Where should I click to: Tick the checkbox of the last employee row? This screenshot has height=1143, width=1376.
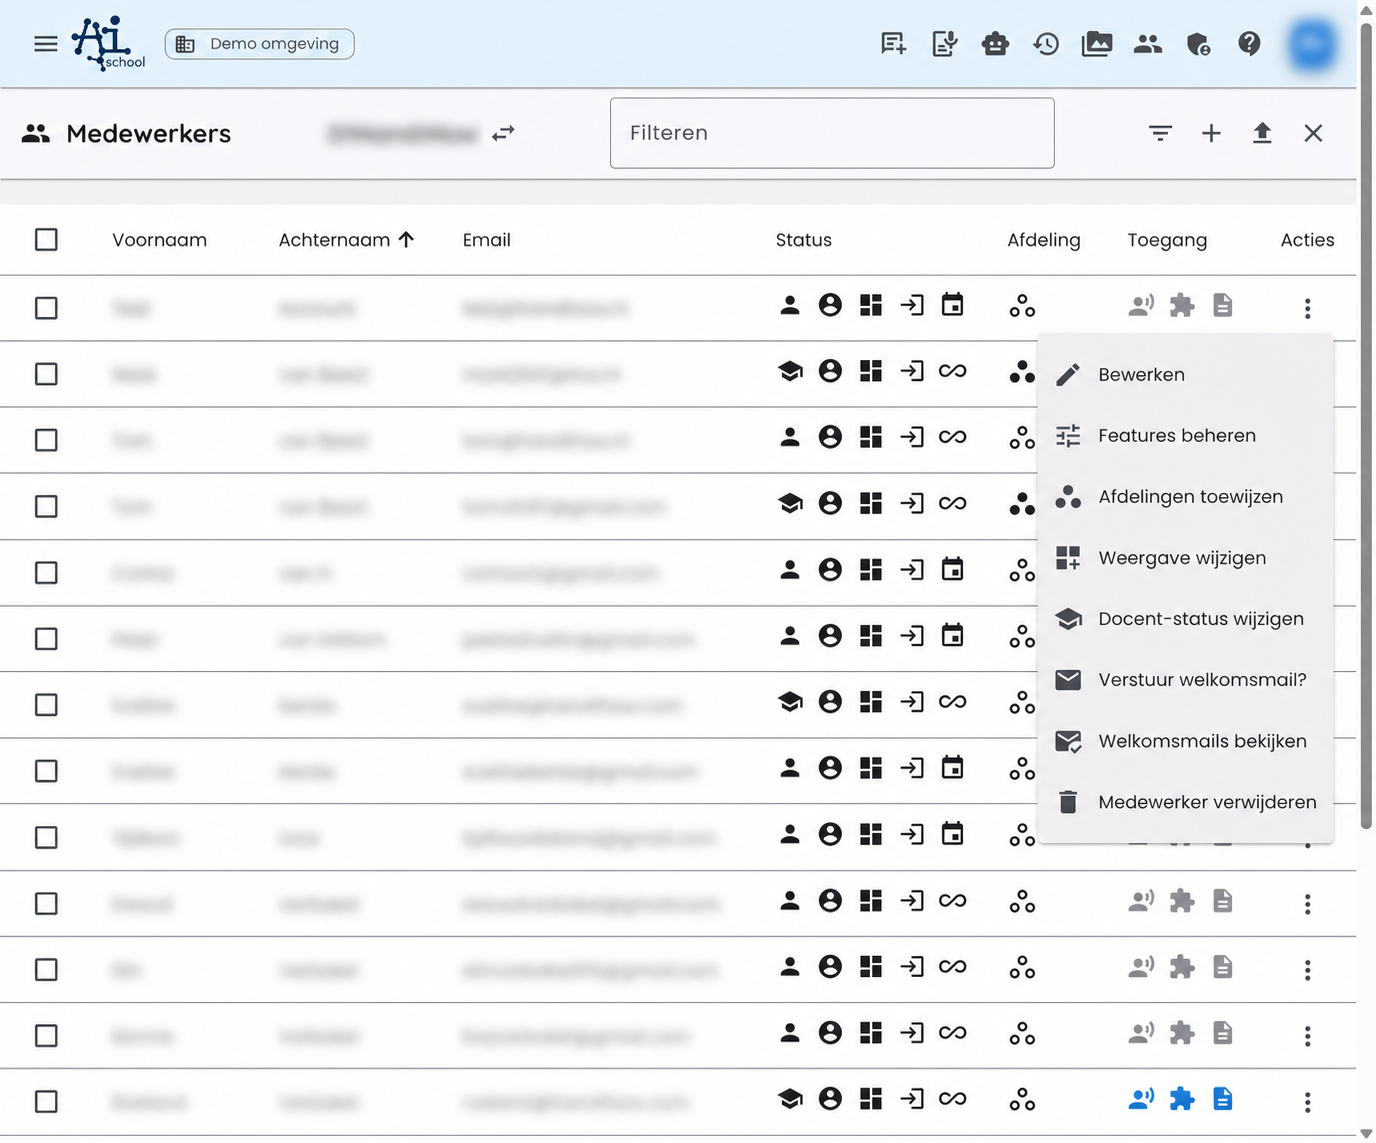point(46,1101)
